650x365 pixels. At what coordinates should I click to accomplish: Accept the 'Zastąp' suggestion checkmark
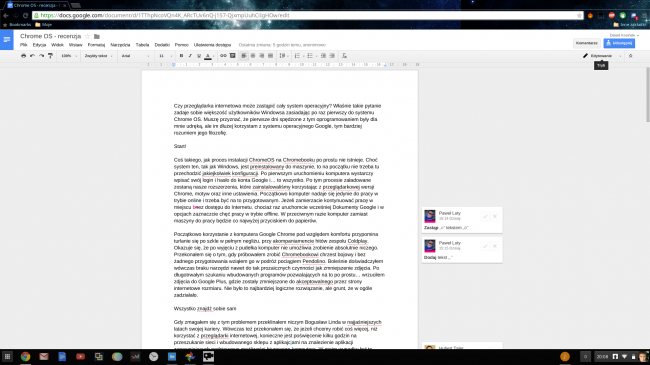tap(485, 216)
